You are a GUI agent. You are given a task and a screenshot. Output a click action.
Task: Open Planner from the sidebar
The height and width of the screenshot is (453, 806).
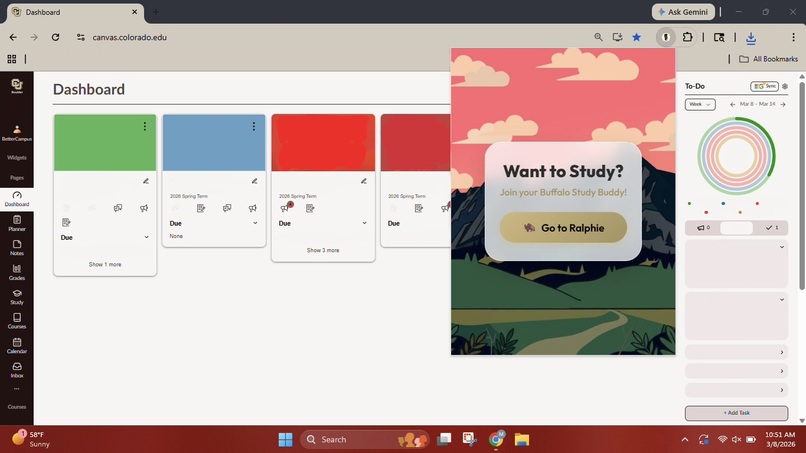tap(17, 224)
